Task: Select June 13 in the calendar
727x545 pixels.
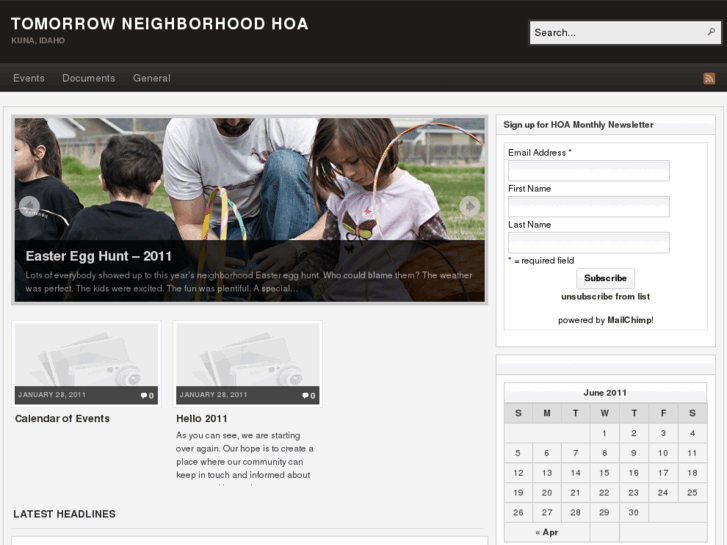Action: (x=547, y=473)
